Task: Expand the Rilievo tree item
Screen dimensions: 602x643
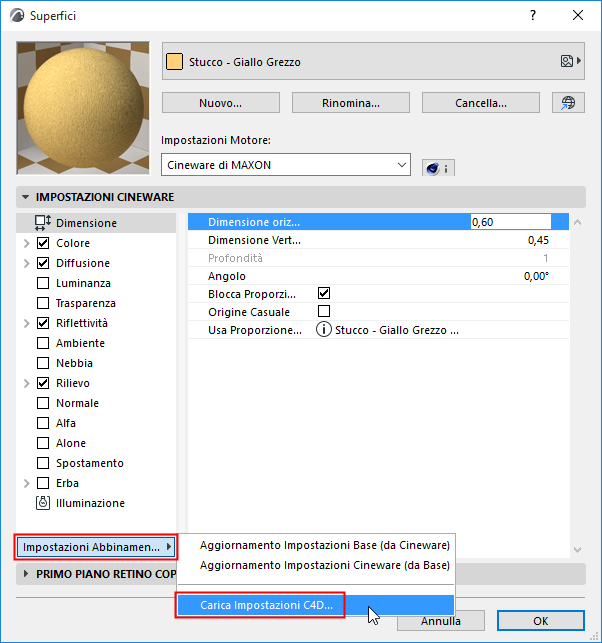Action: (27, 383)
